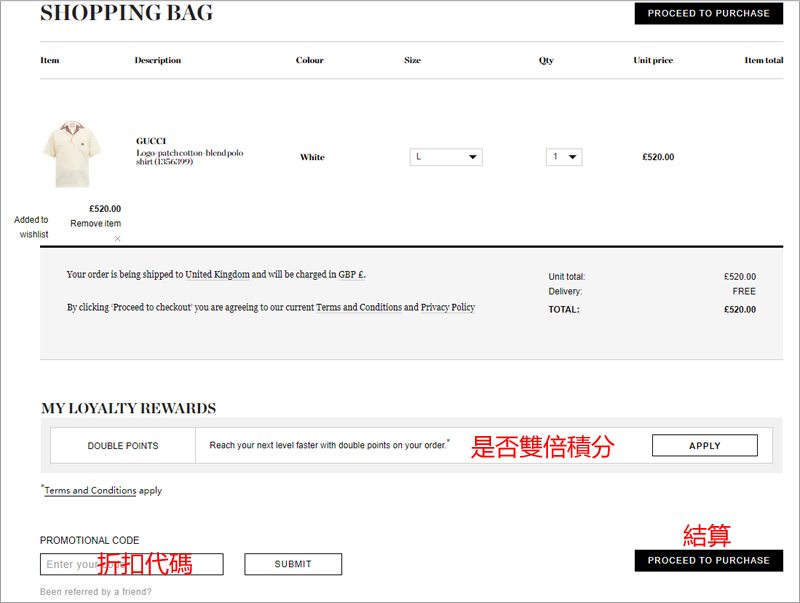Open Terms and Conditions under loyalty rewards

[x=90, y=491]
